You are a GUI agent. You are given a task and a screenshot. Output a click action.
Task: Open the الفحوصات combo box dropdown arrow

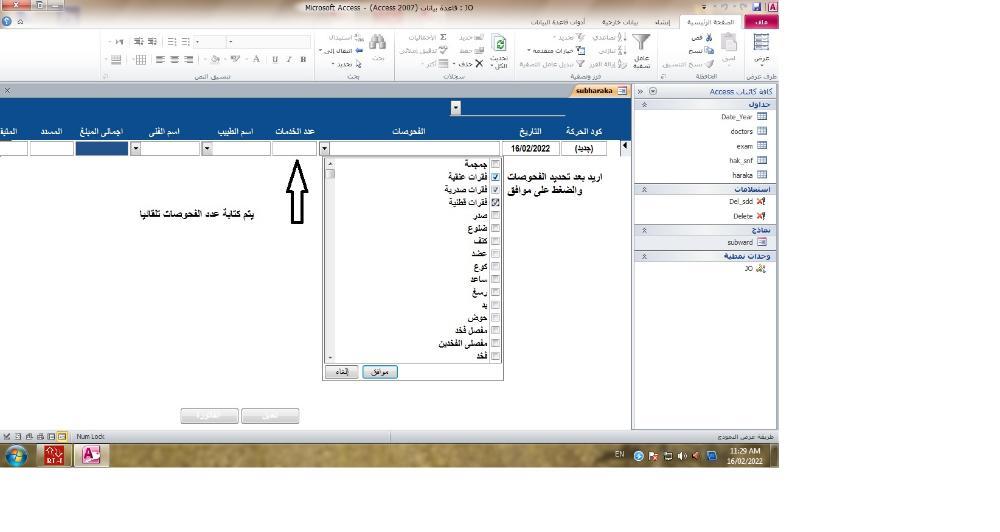[324, 149]
